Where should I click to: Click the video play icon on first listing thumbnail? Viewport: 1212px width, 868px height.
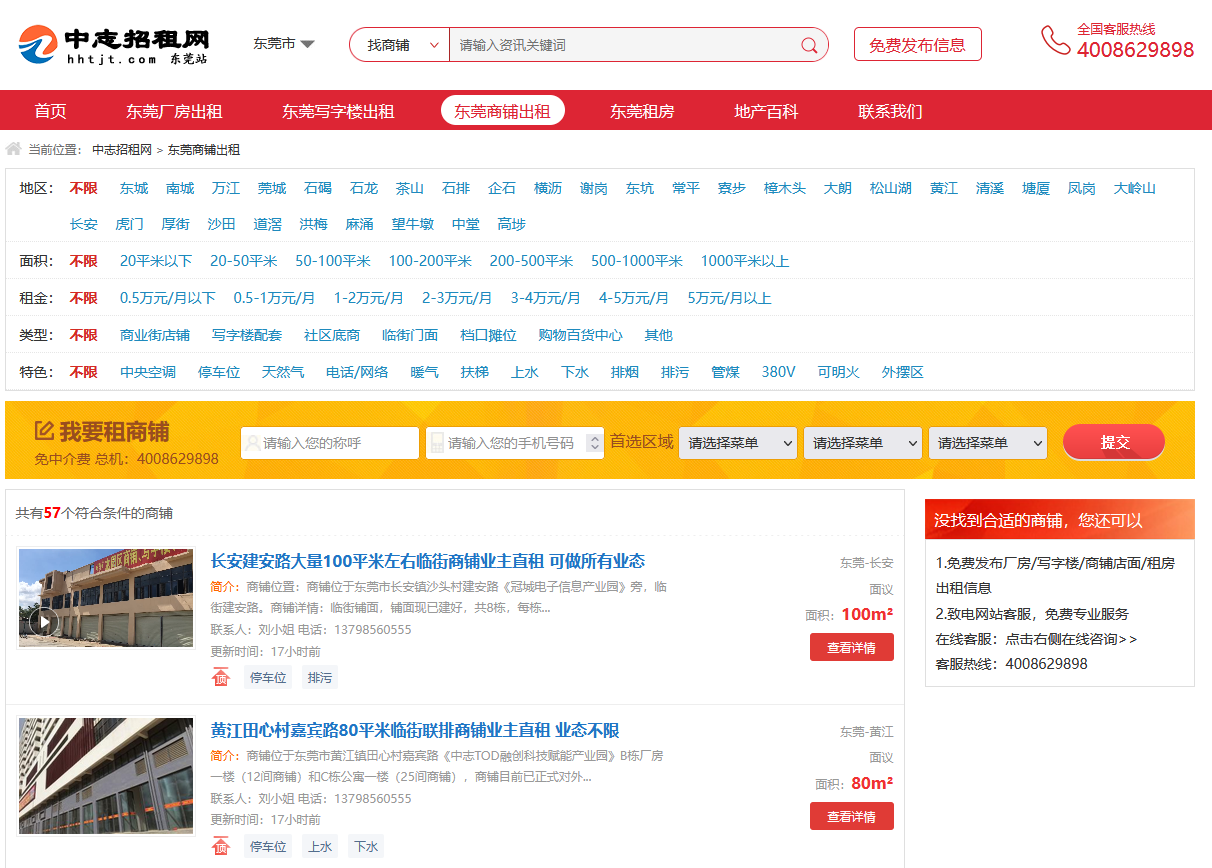pyautogui.click(x=46, y=621)
